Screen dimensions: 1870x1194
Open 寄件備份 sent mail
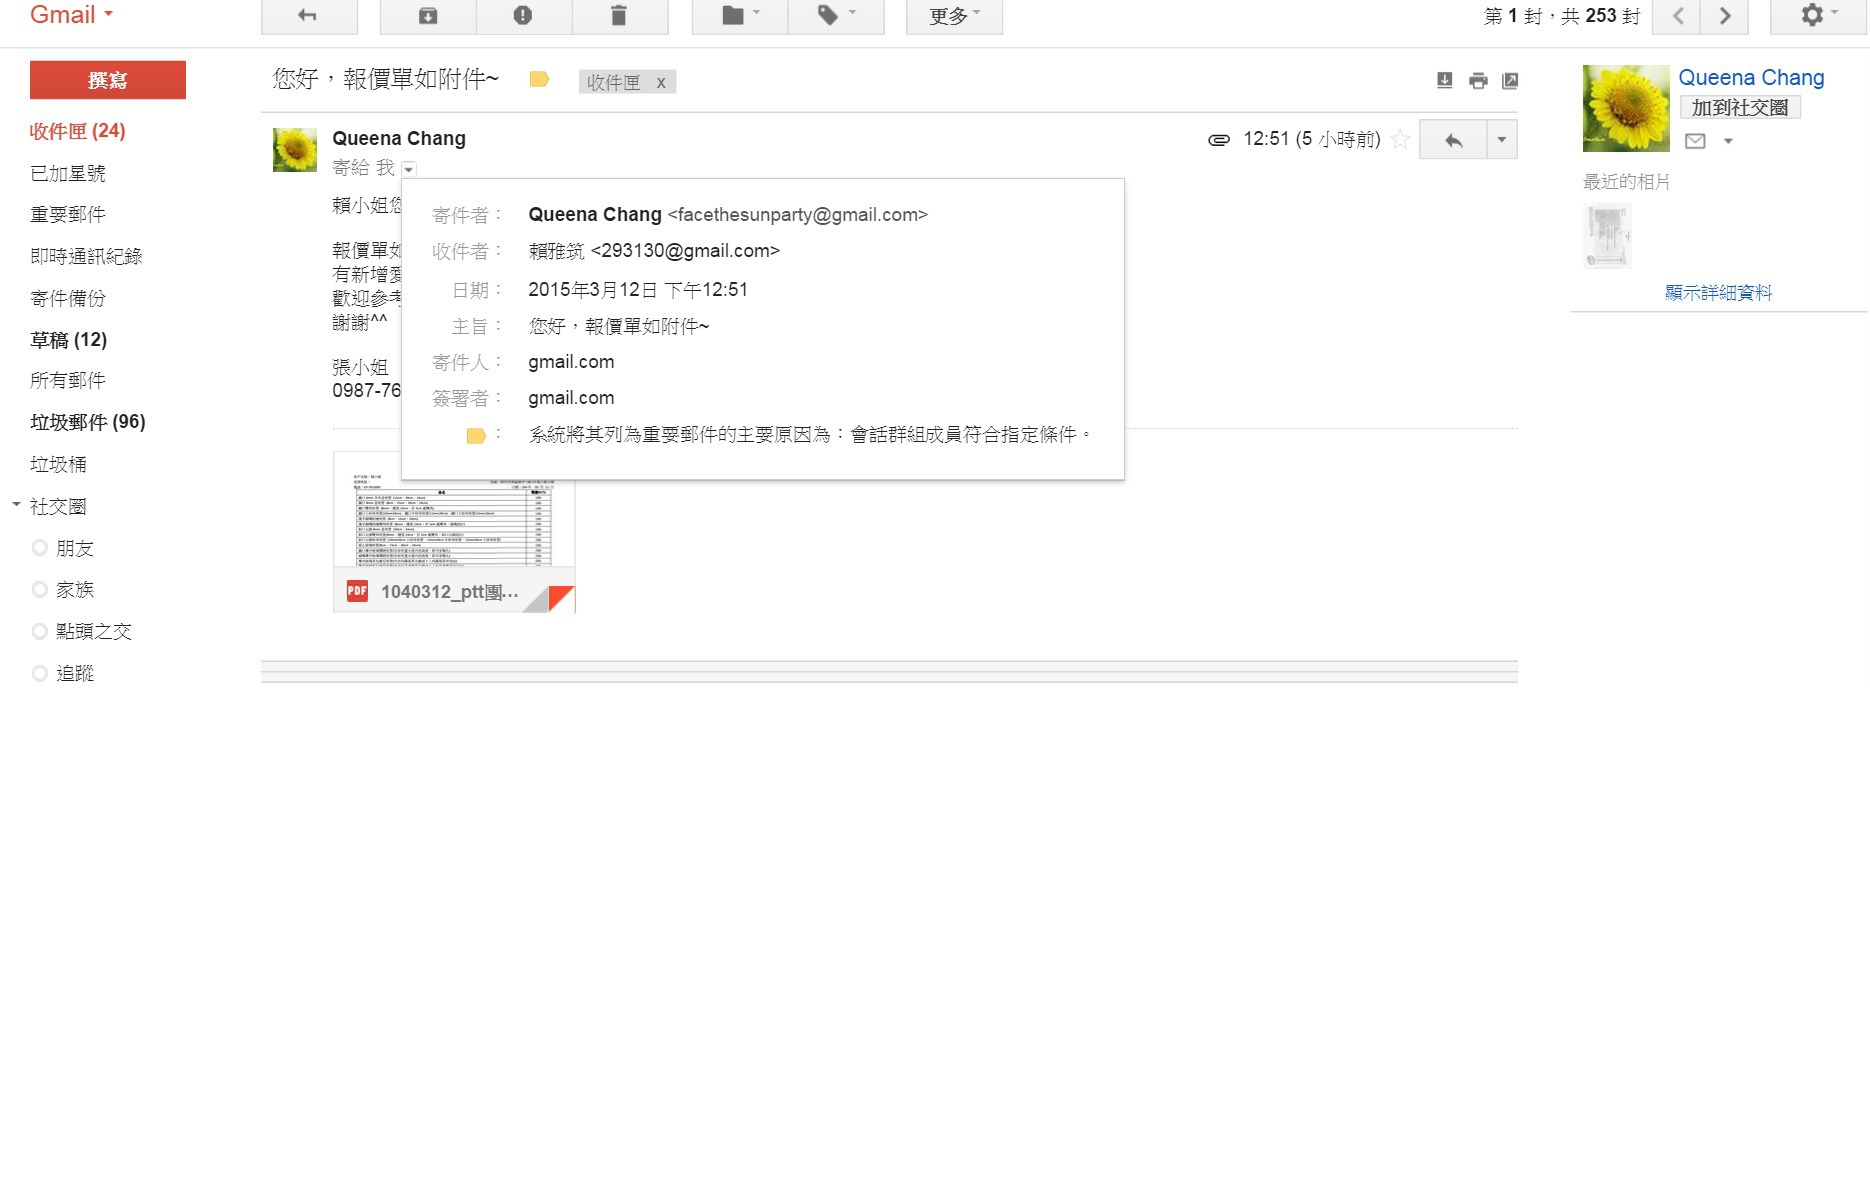click(68, 298)
